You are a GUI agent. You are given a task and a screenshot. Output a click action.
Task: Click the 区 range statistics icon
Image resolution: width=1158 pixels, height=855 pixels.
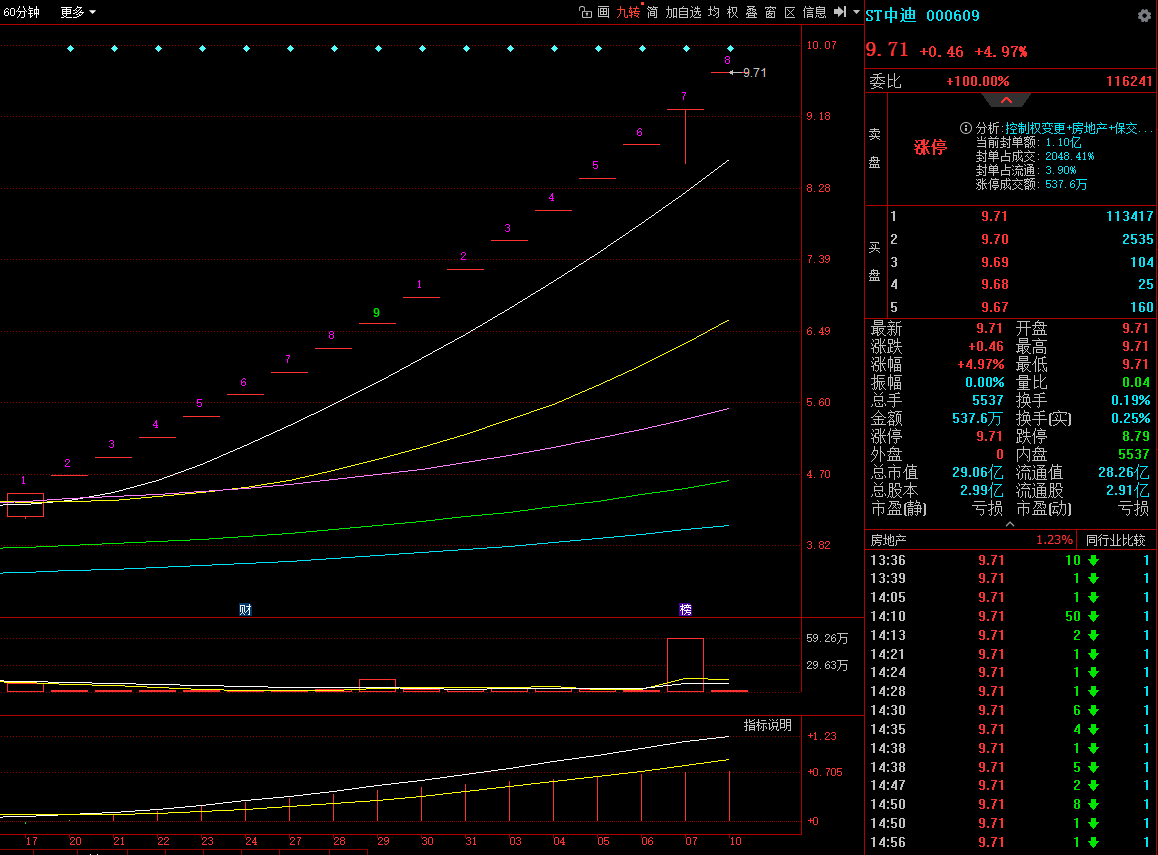(789, 12)
